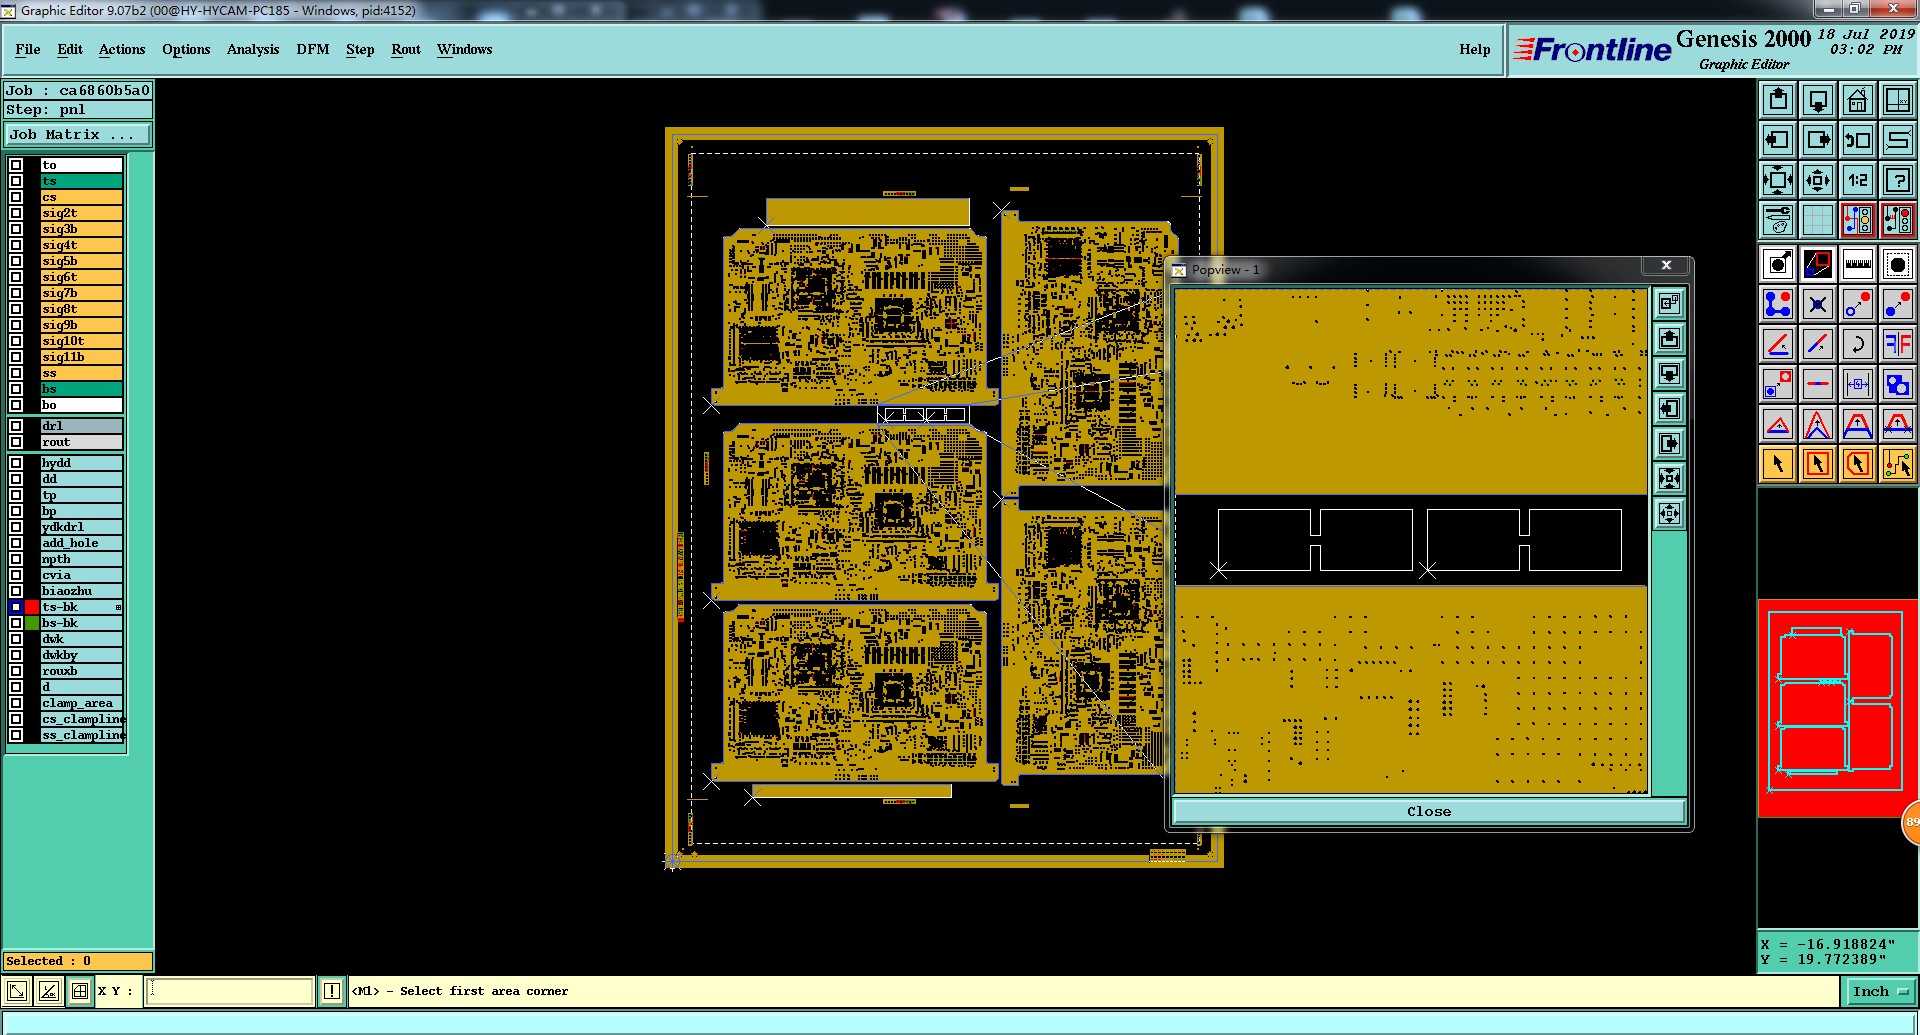Click the X Y coordinate input field
Viewport: 1920px width, 1035px height.
pyautogui.click(x=230, y=991)
